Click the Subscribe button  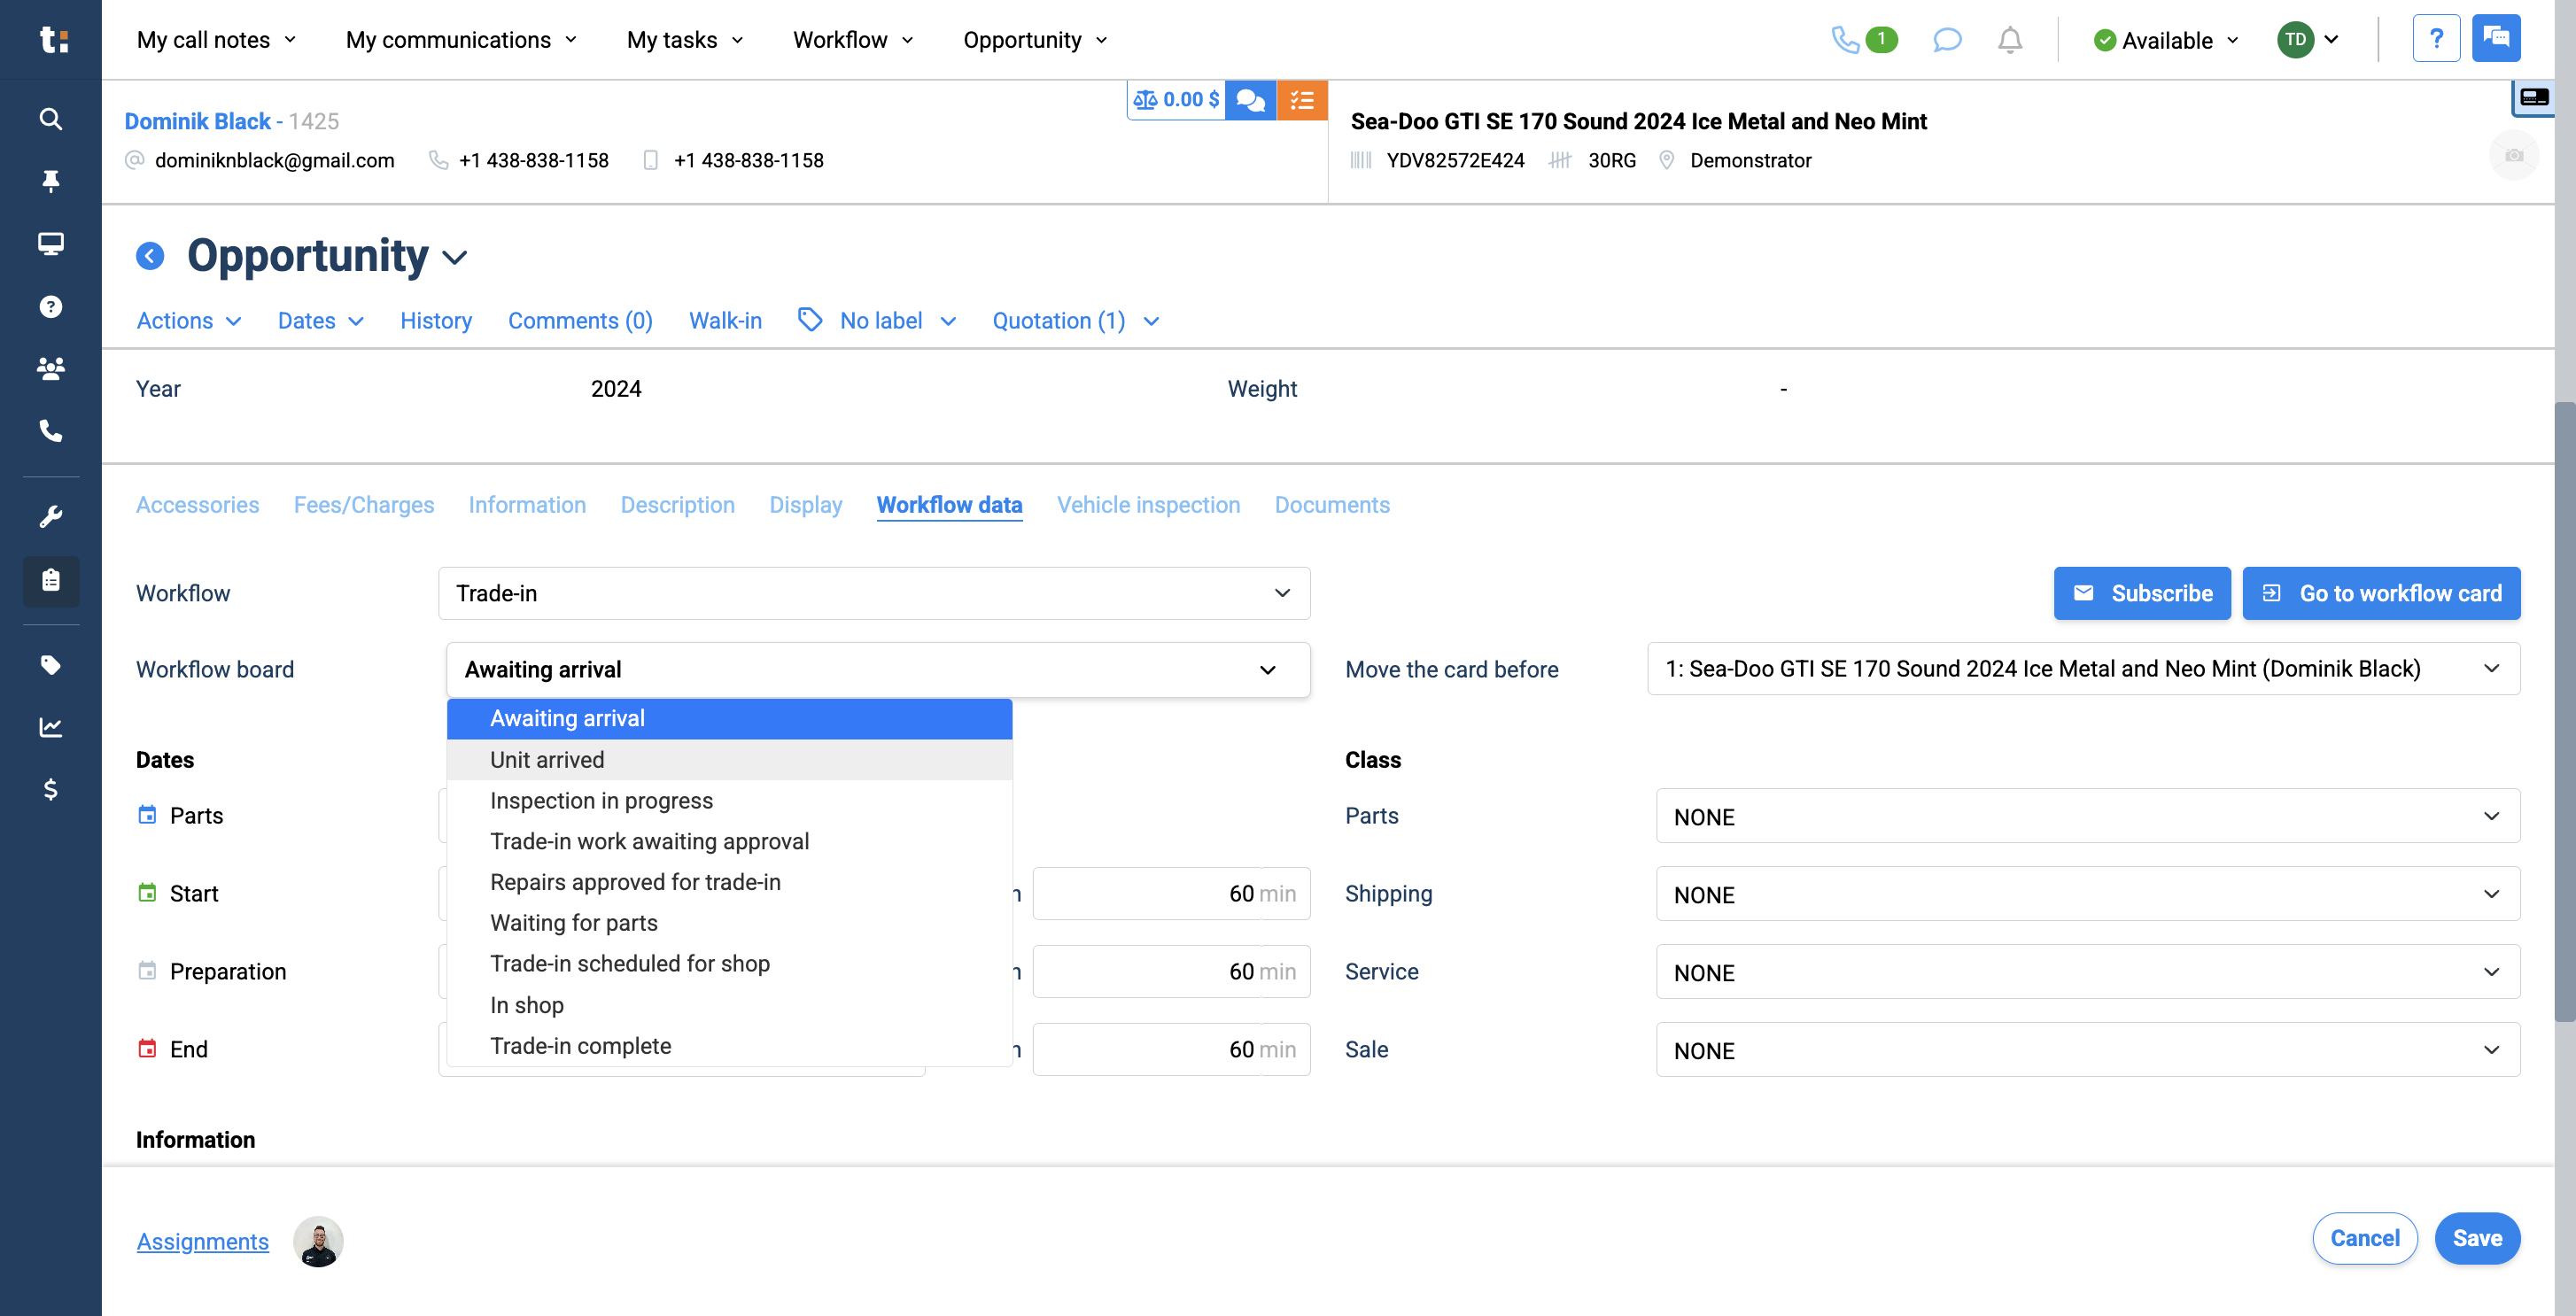pyautogui.click(x=2142, y=593)
